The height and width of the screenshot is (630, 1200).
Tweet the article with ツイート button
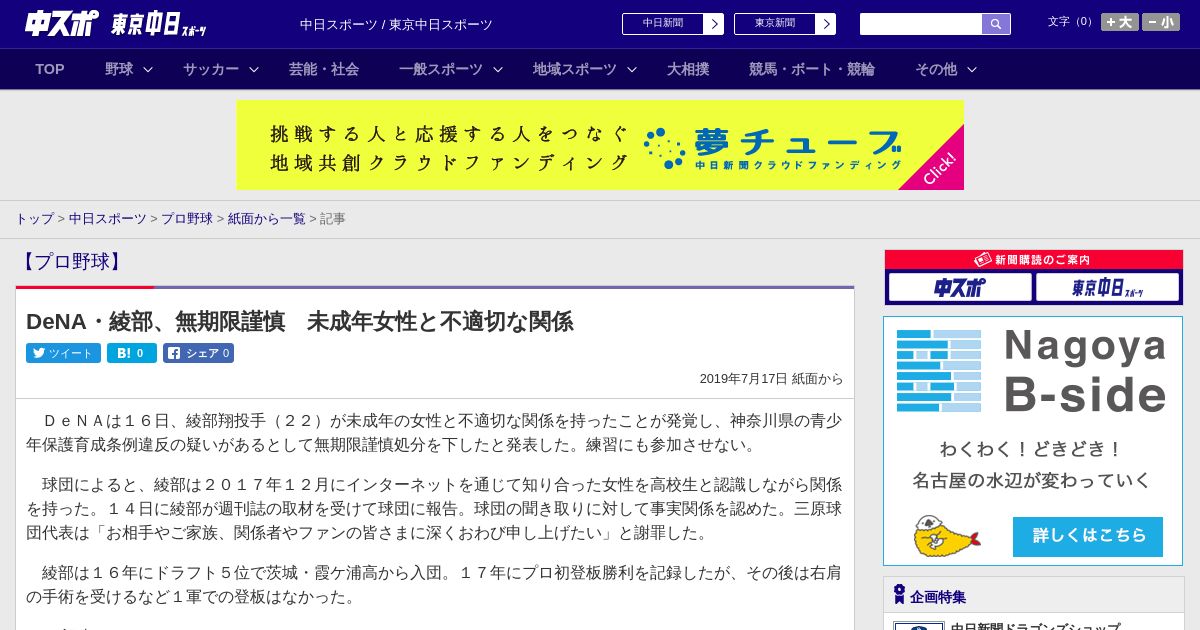click(x=63, y=353)
